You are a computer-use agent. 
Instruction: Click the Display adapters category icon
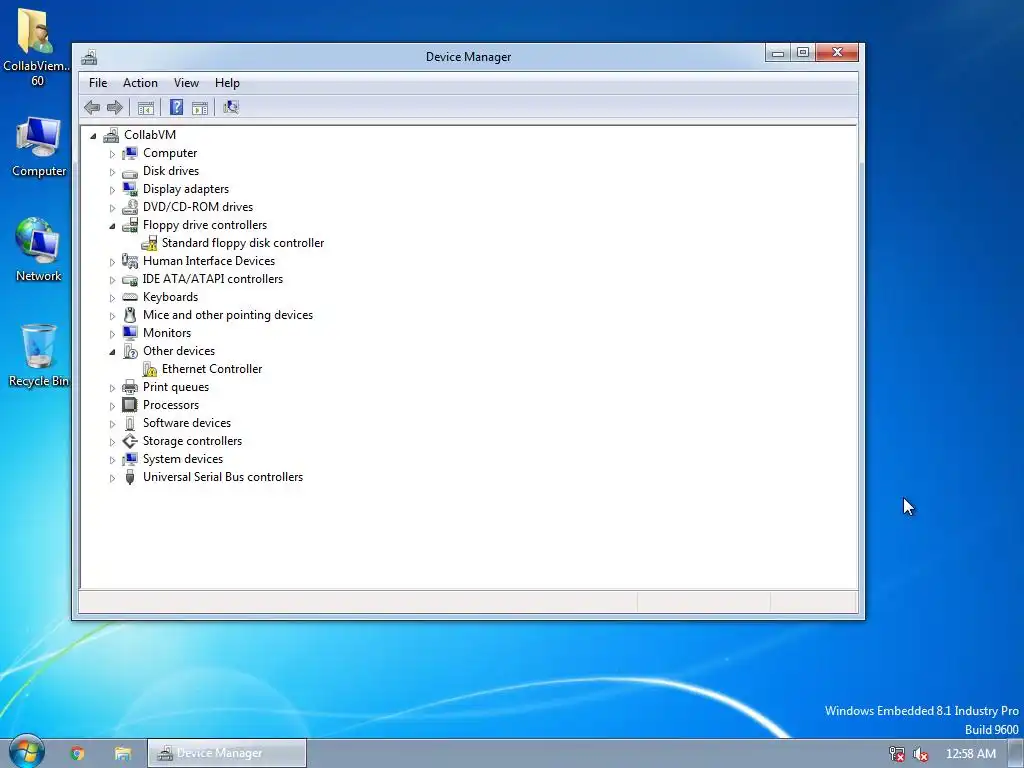[130, 189]
